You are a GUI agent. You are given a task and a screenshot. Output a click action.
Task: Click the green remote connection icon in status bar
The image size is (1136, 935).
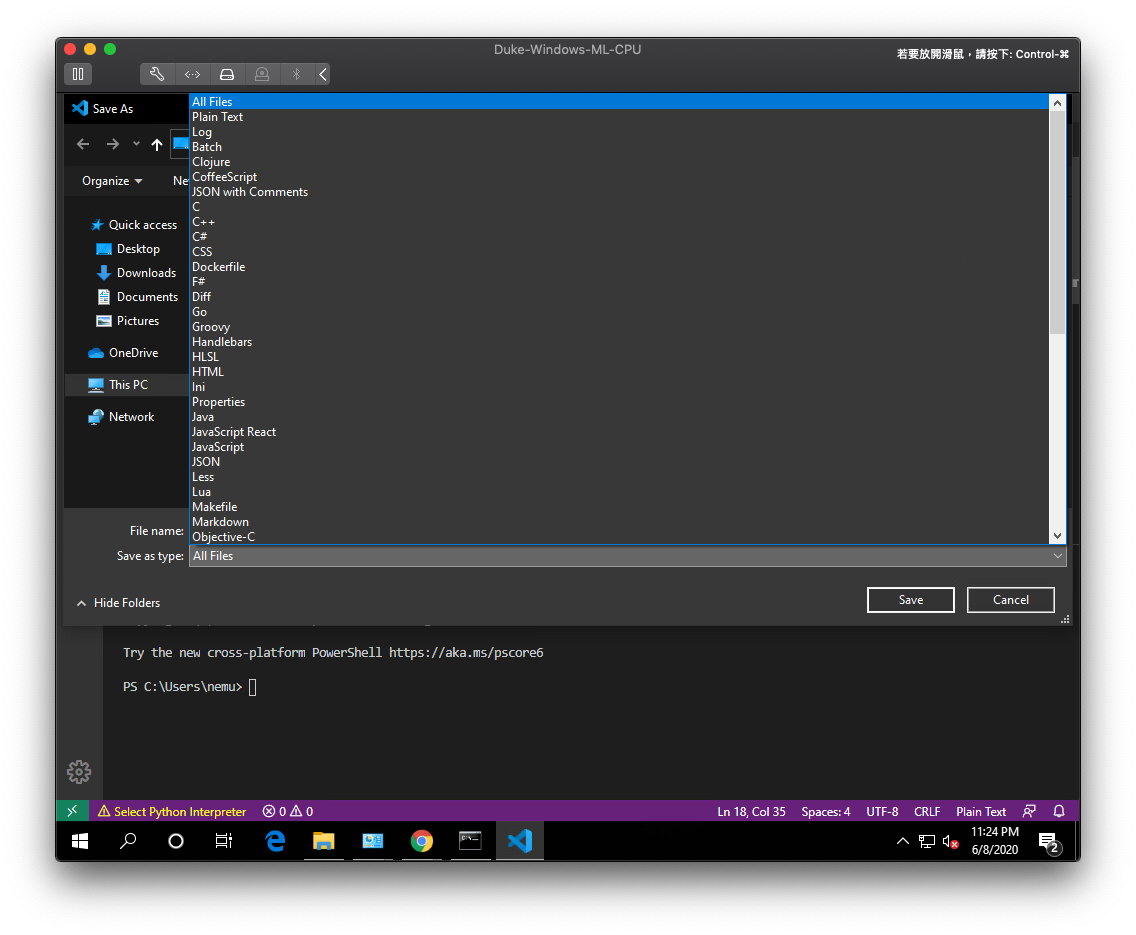coord(71,810)
